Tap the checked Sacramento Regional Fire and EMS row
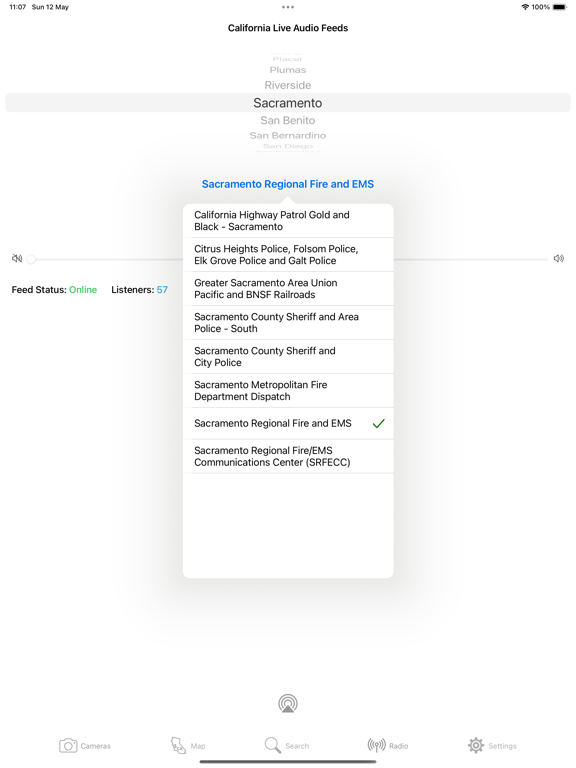The image size is (576, 768). pyautogui.click(x=288, y=423)
